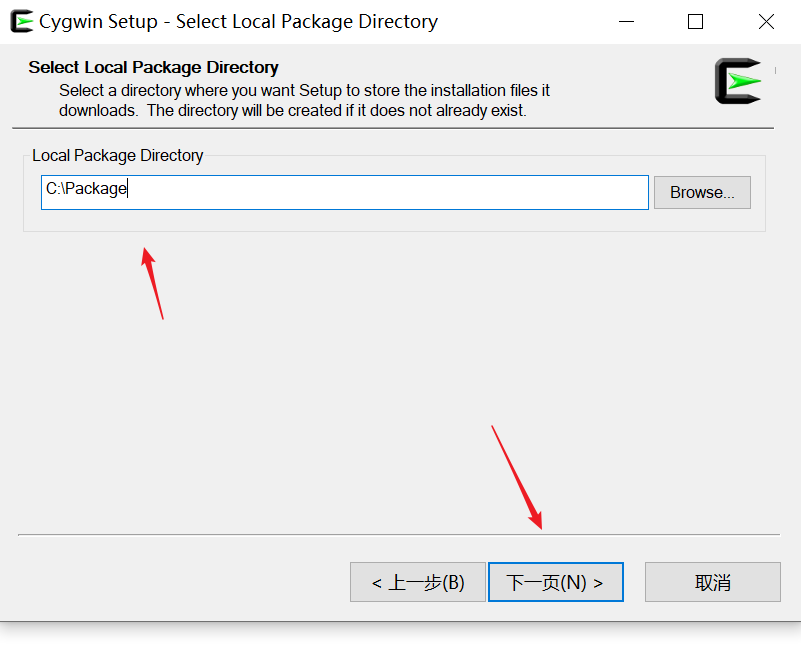The width and height of the screenshot is (801, 657).
Task: Click the Local Package Directory group label
Action: coord(117,156)
